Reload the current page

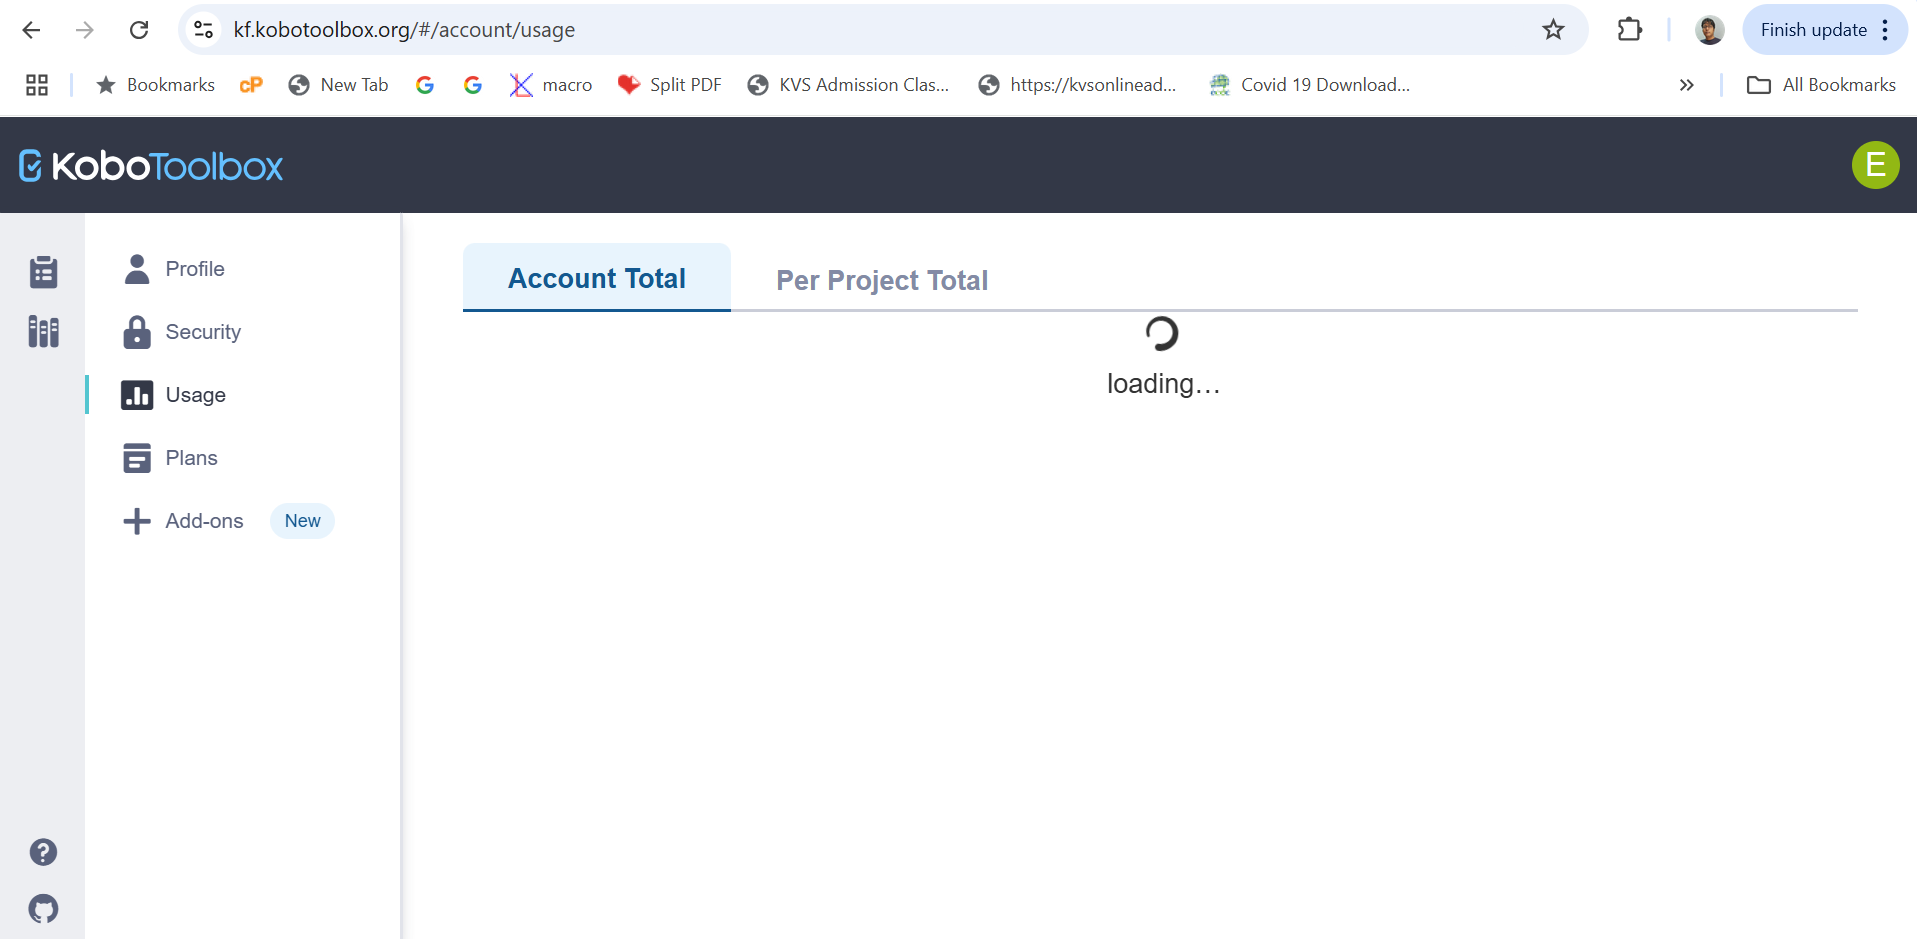139,30
